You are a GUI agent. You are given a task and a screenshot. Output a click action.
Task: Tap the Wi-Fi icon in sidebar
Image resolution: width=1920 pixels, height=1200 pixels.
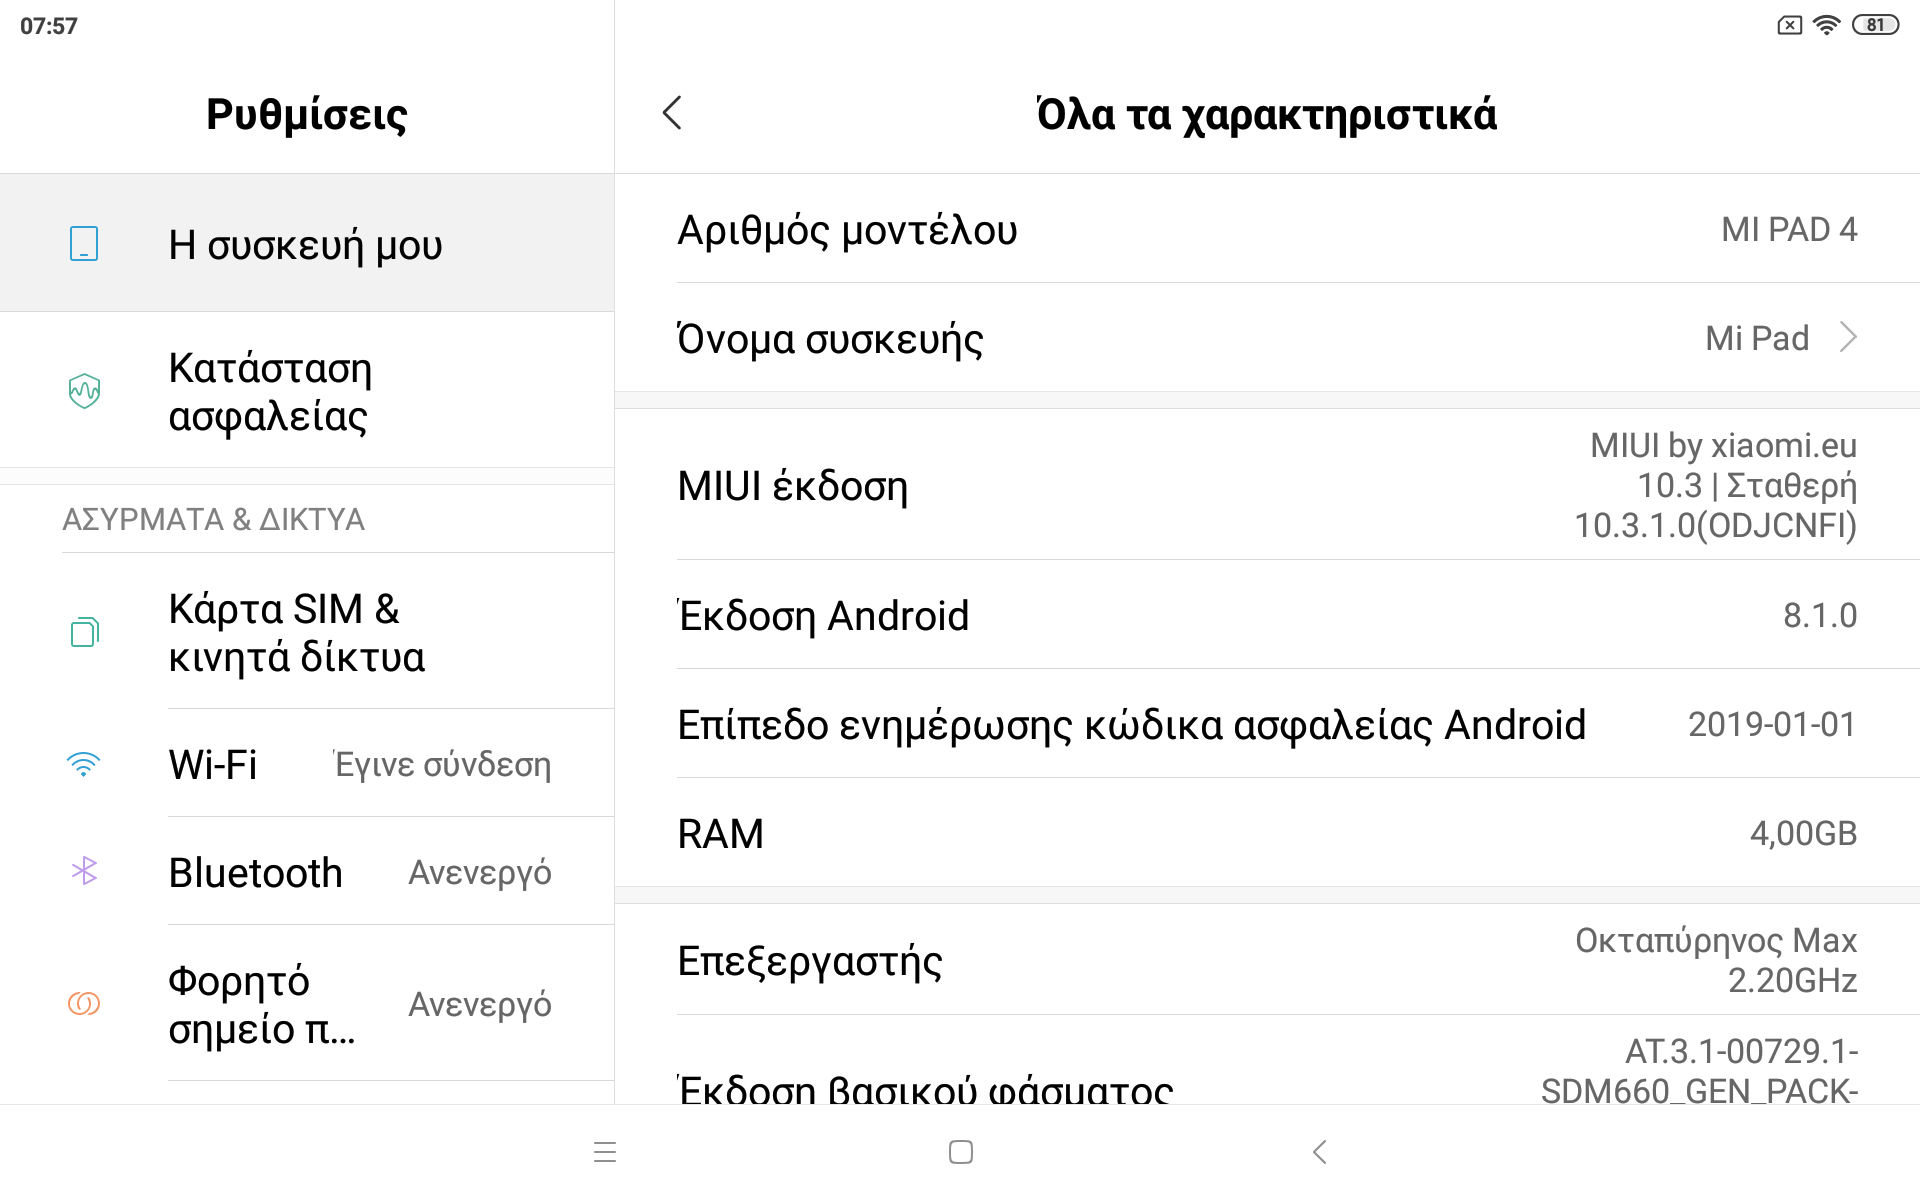[x=84, y=765]
